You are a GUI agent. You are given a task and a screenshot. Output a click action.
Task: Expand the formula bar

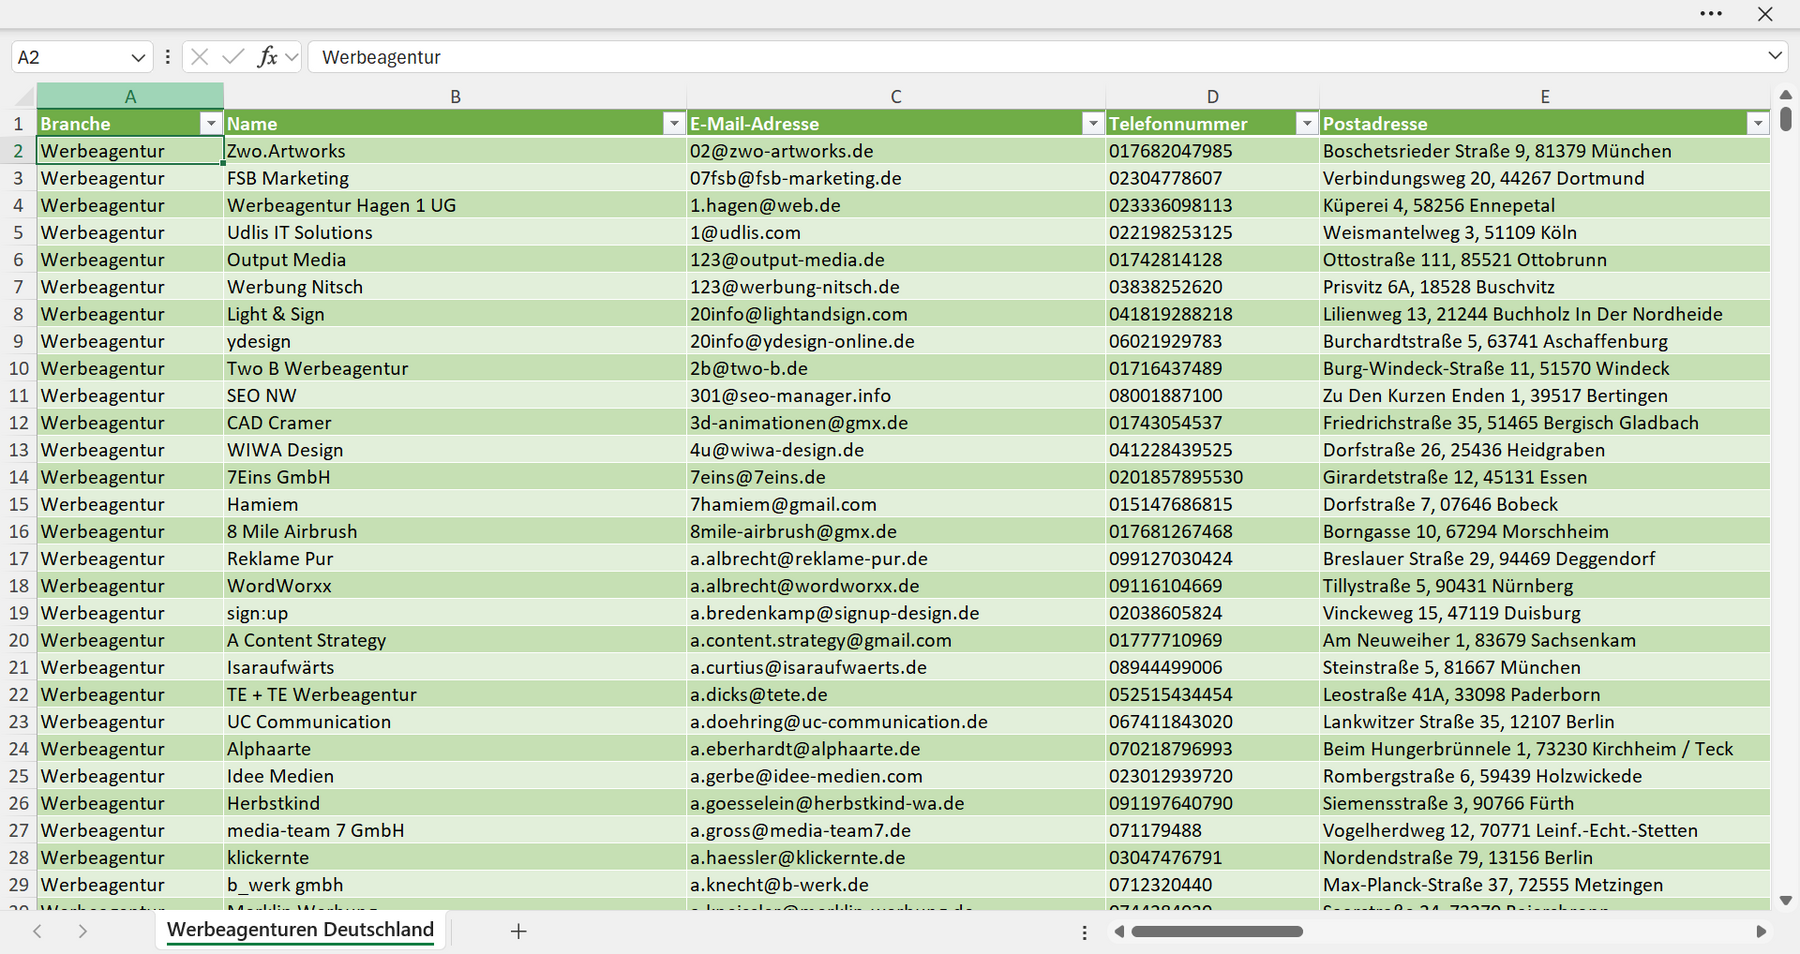coord(1775,56)
